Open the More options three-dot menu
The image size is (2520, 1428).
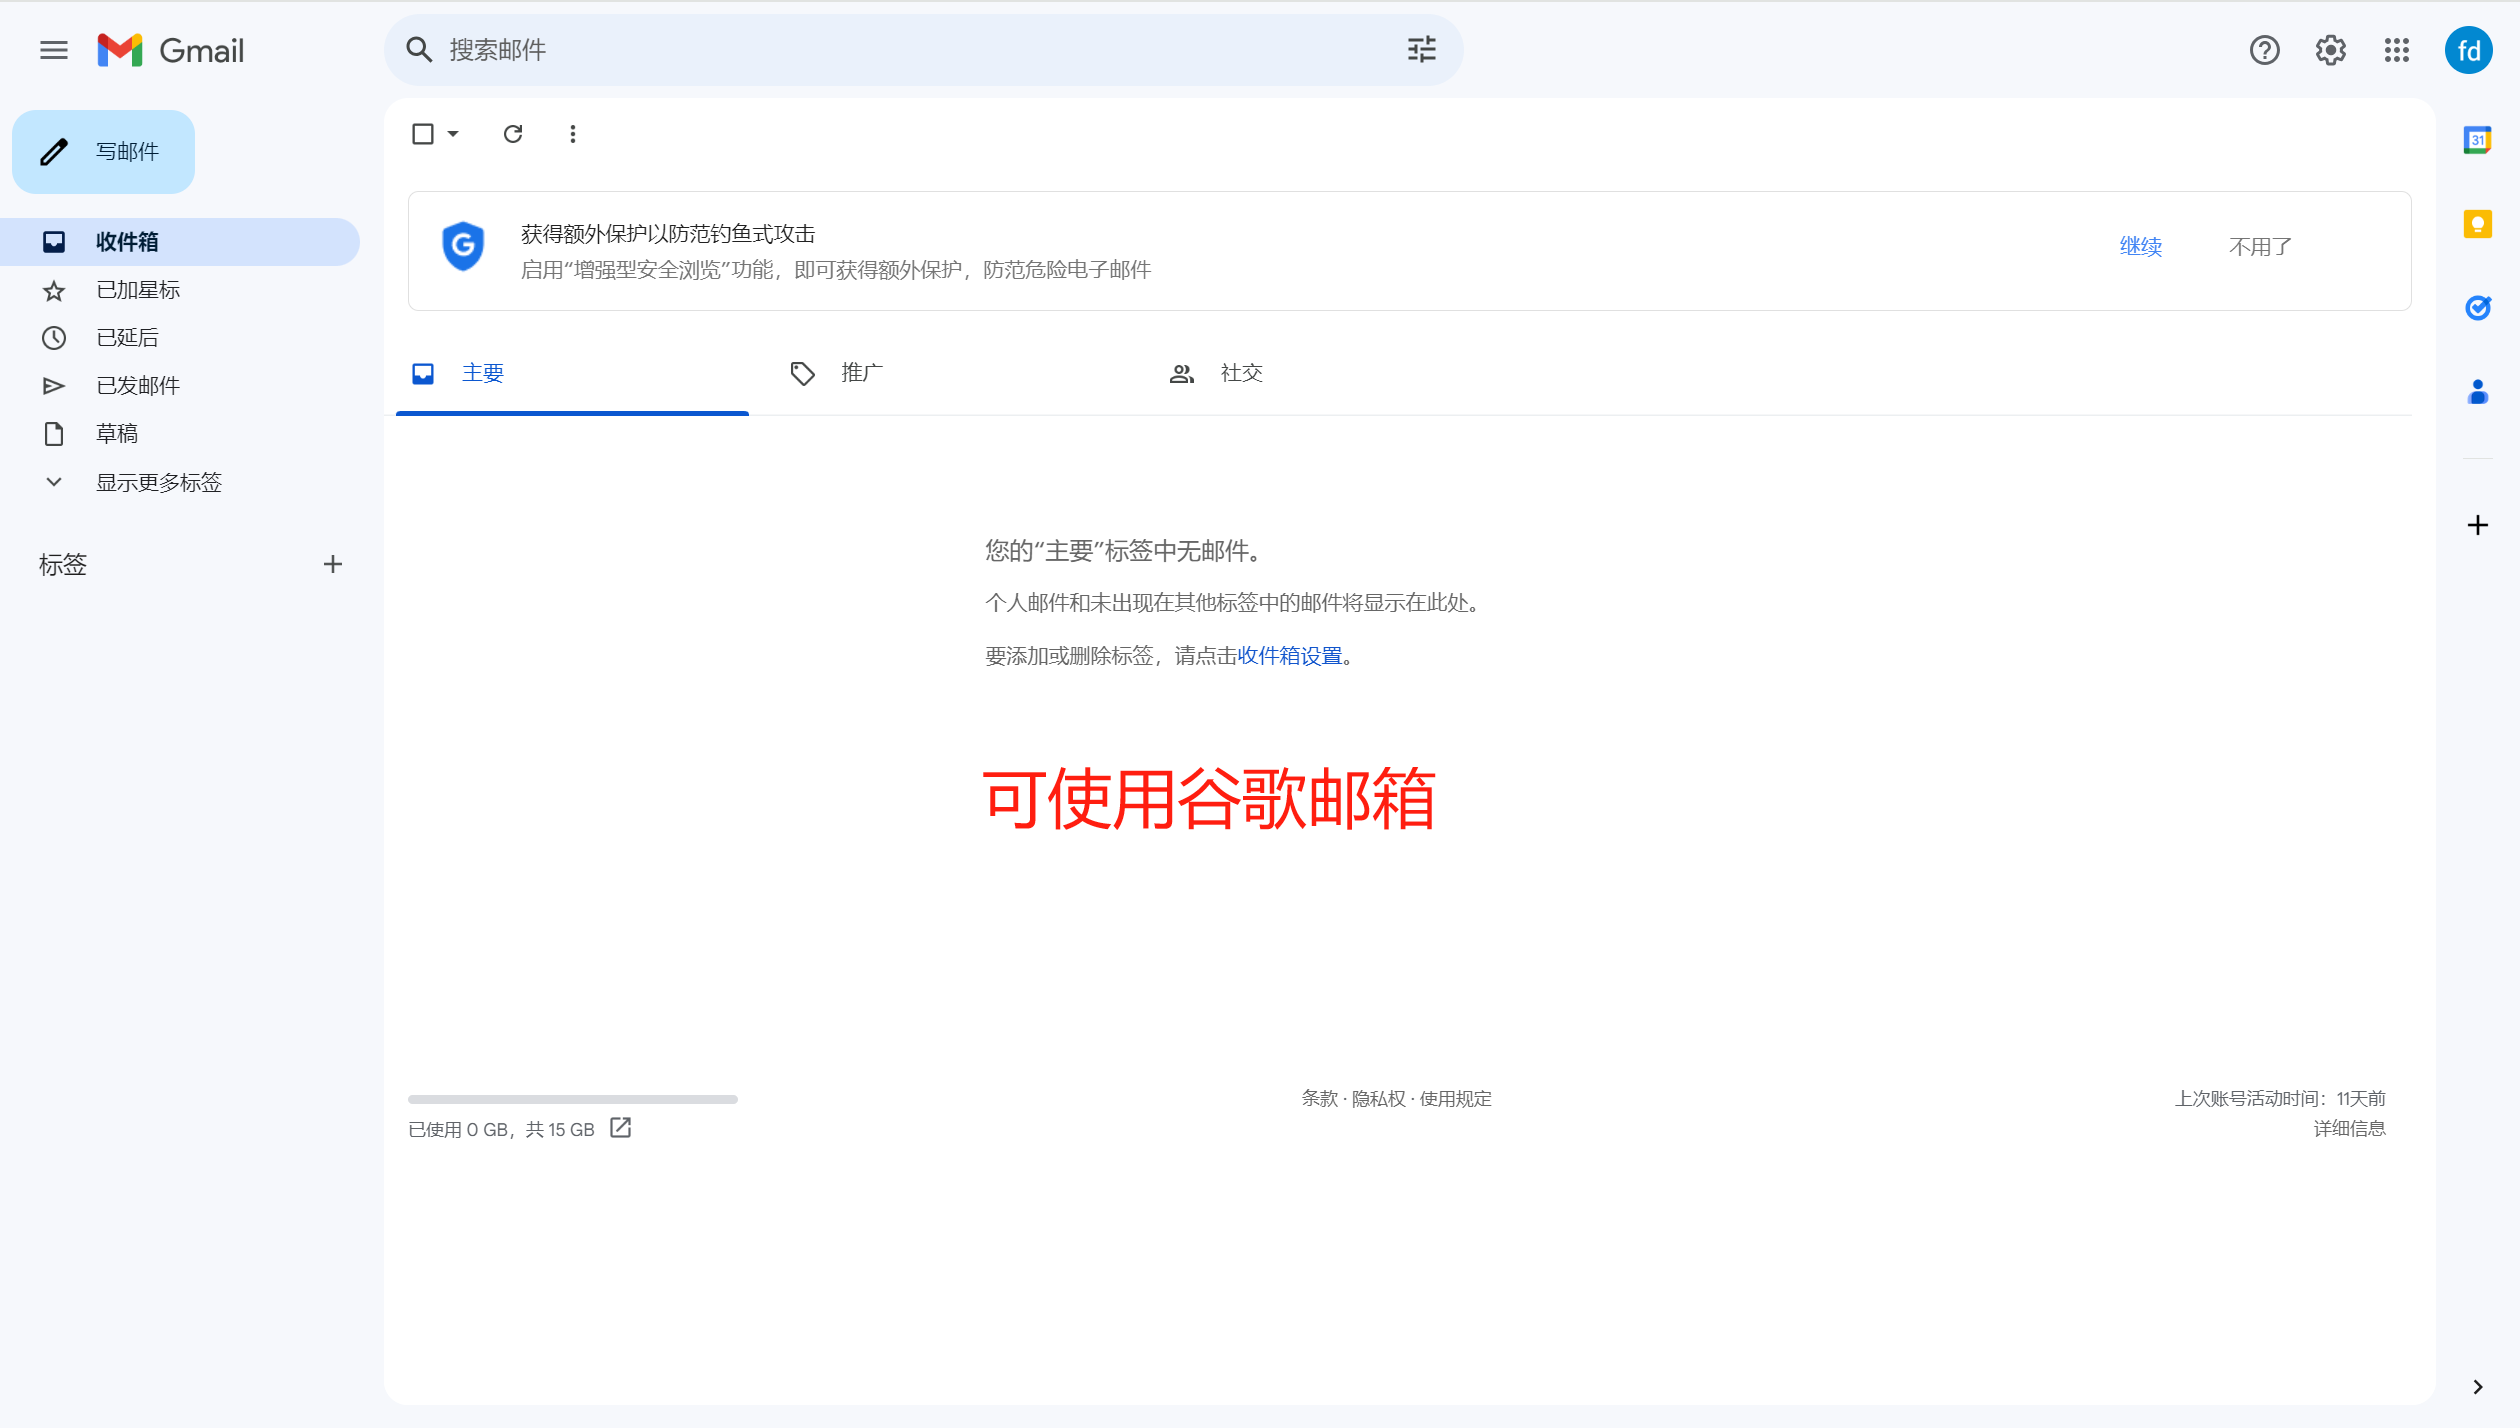[573, 134]
